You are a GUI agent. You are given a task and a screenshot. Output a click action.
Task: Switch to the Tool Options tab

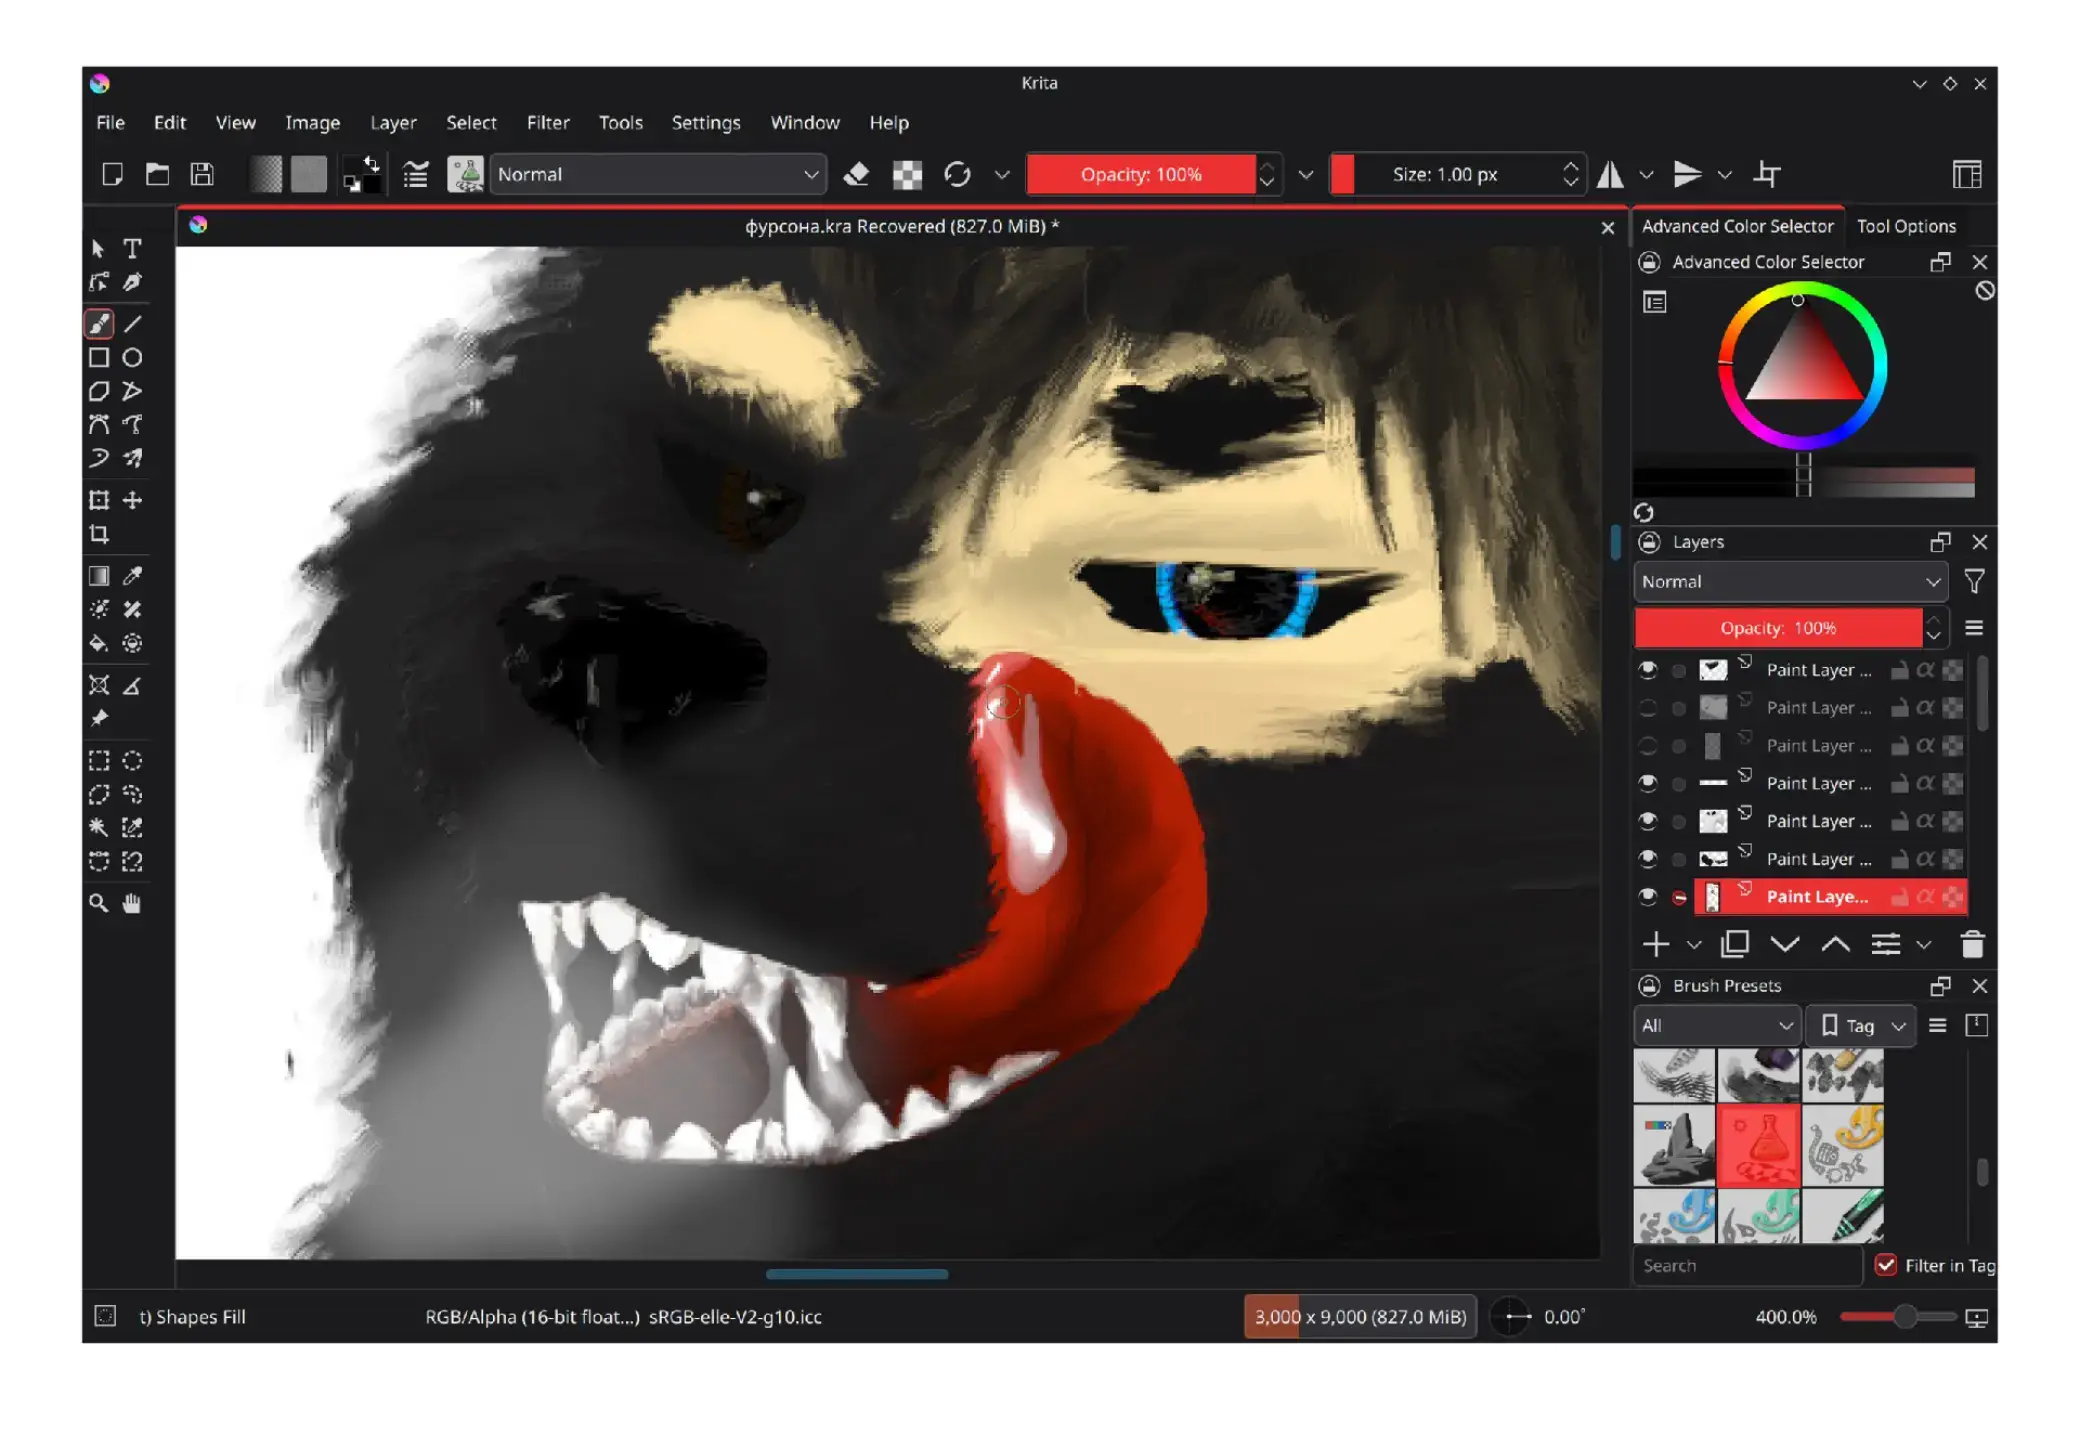[1906, 226]
